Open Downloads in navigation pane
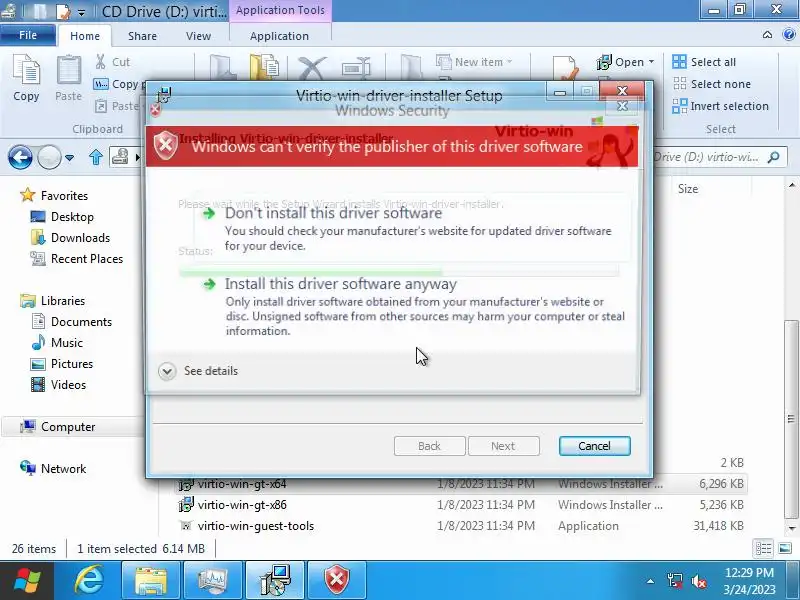Image resolution: width=800 pixels, height=600 pixels. click(x=70, y=238)
